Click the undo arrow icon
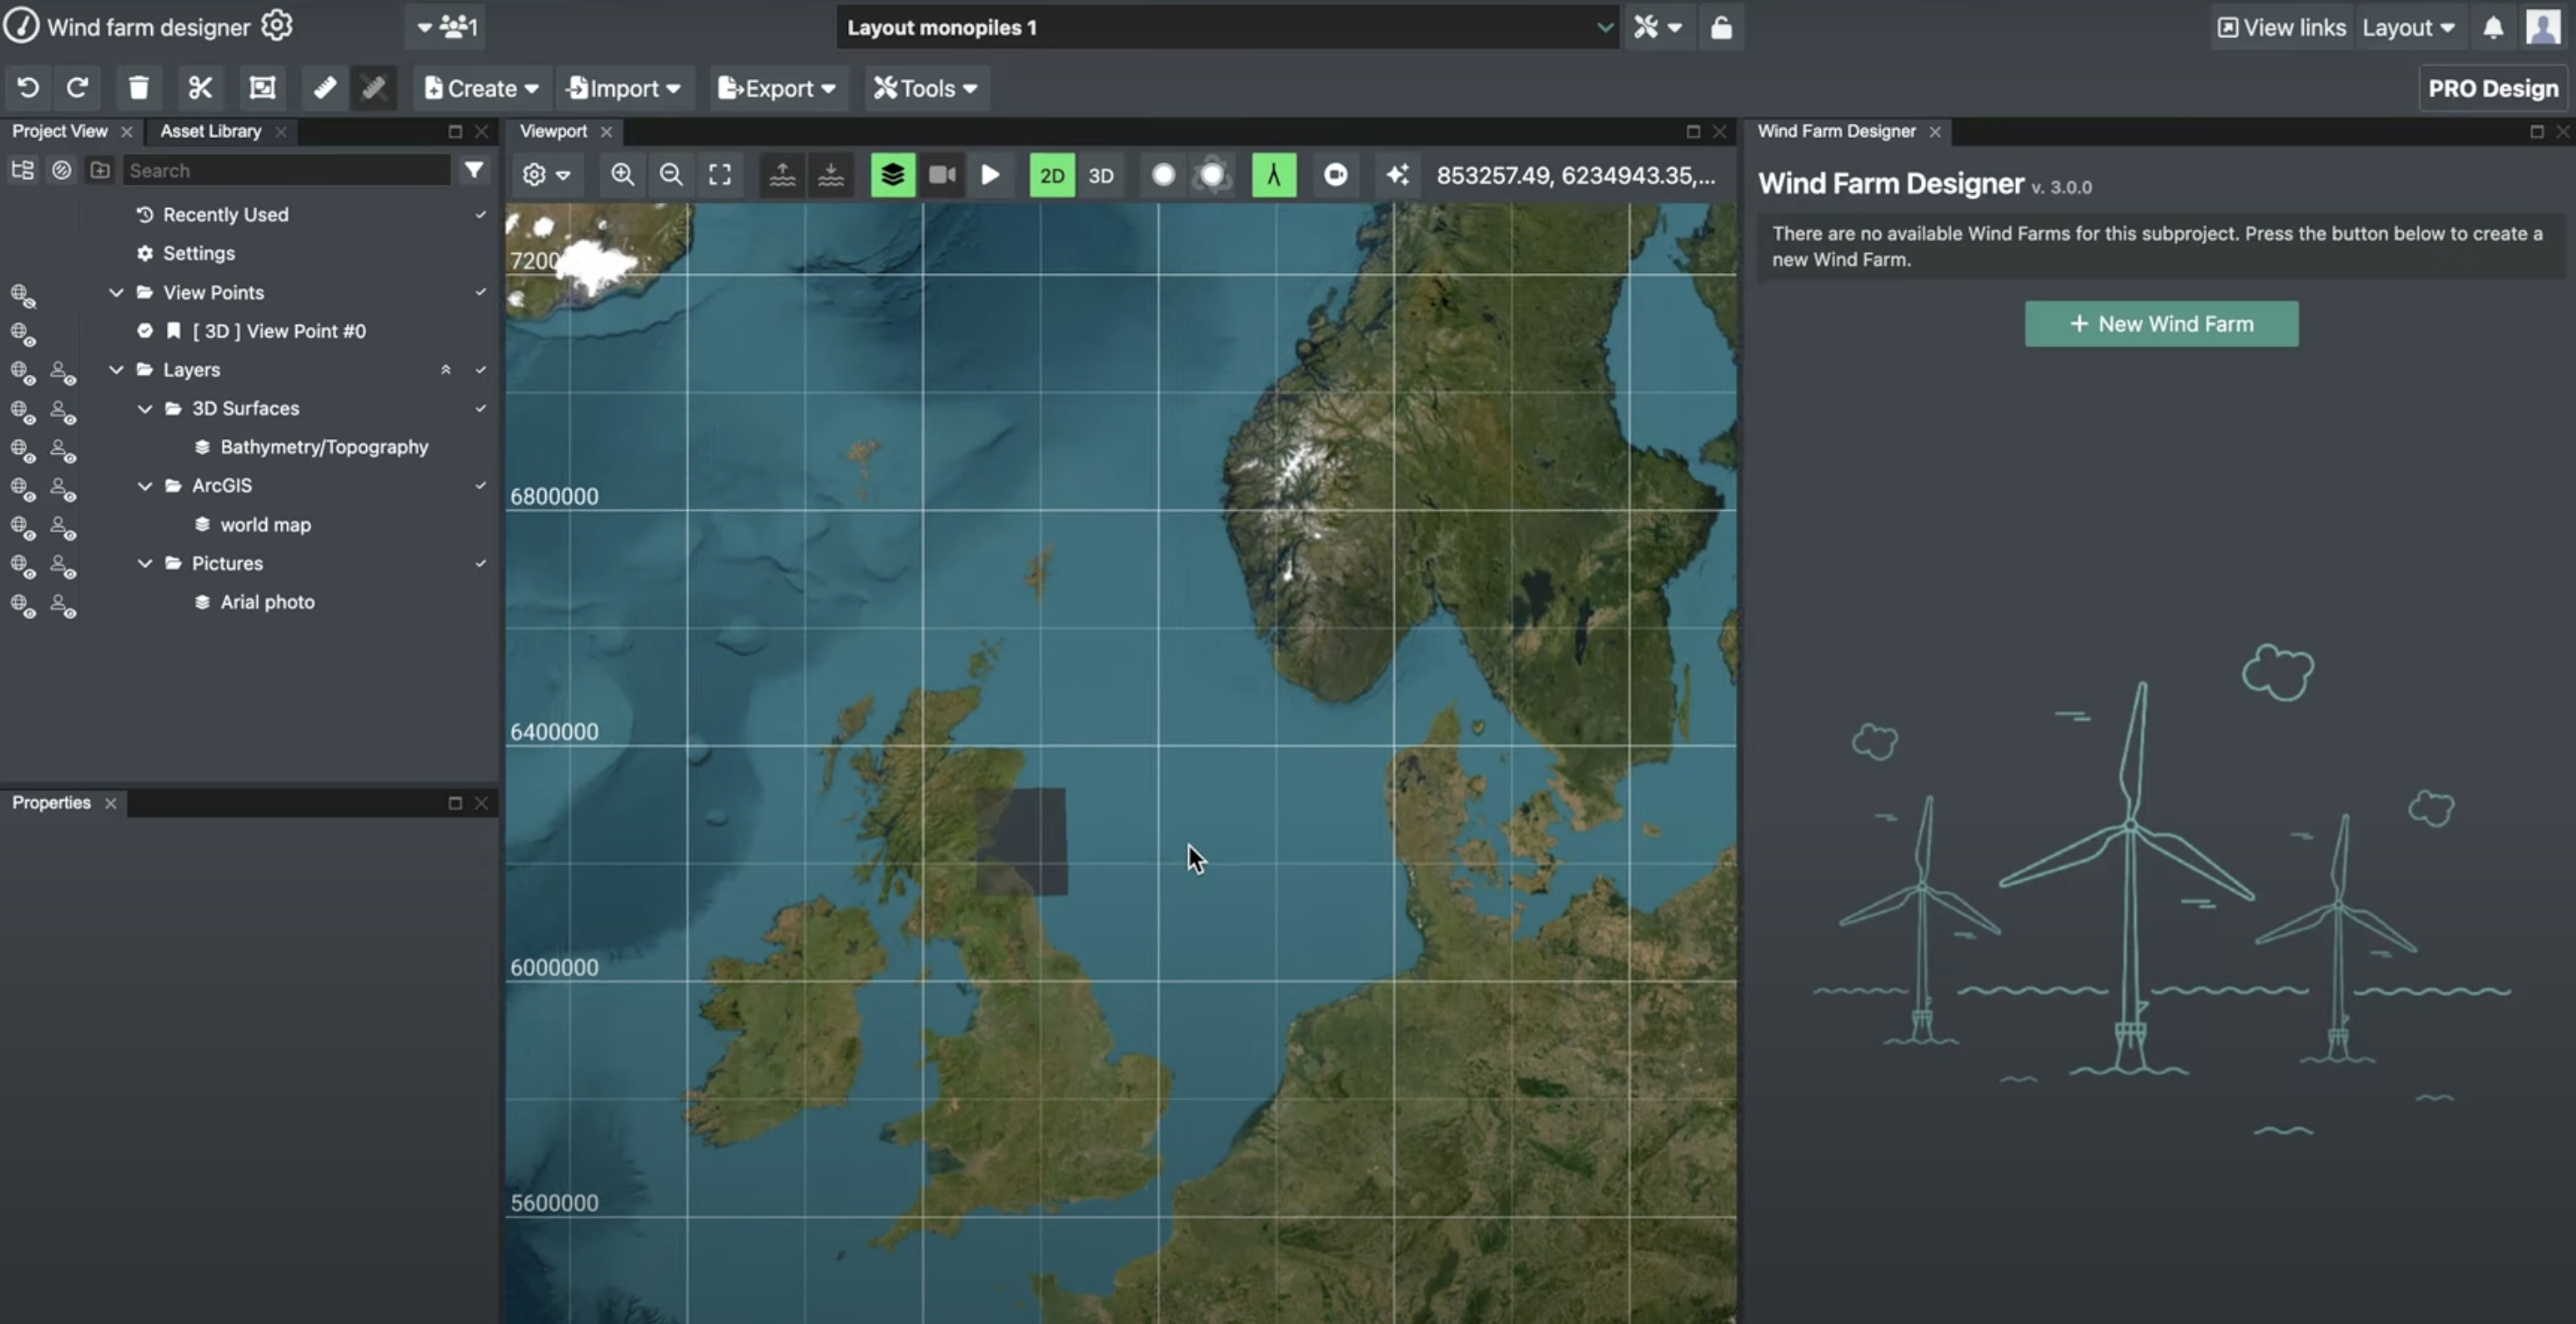This screenshot has height=1324, width=2576. point(28,88)
